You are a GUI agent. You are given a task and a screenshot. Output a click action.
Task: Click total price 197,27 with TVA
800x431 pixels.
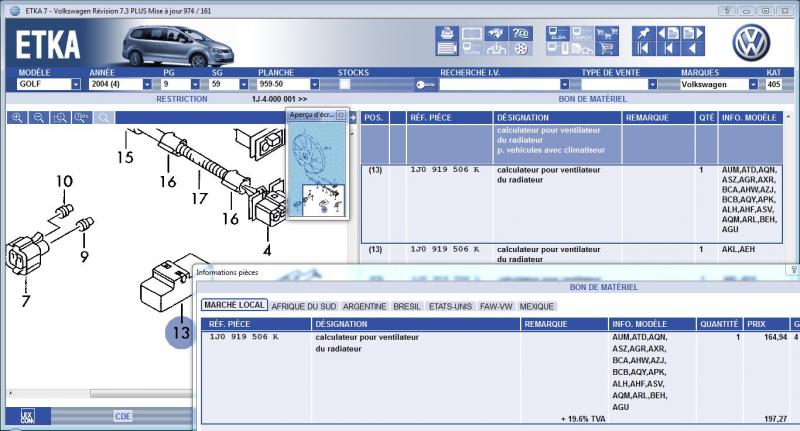pos(776,419)
